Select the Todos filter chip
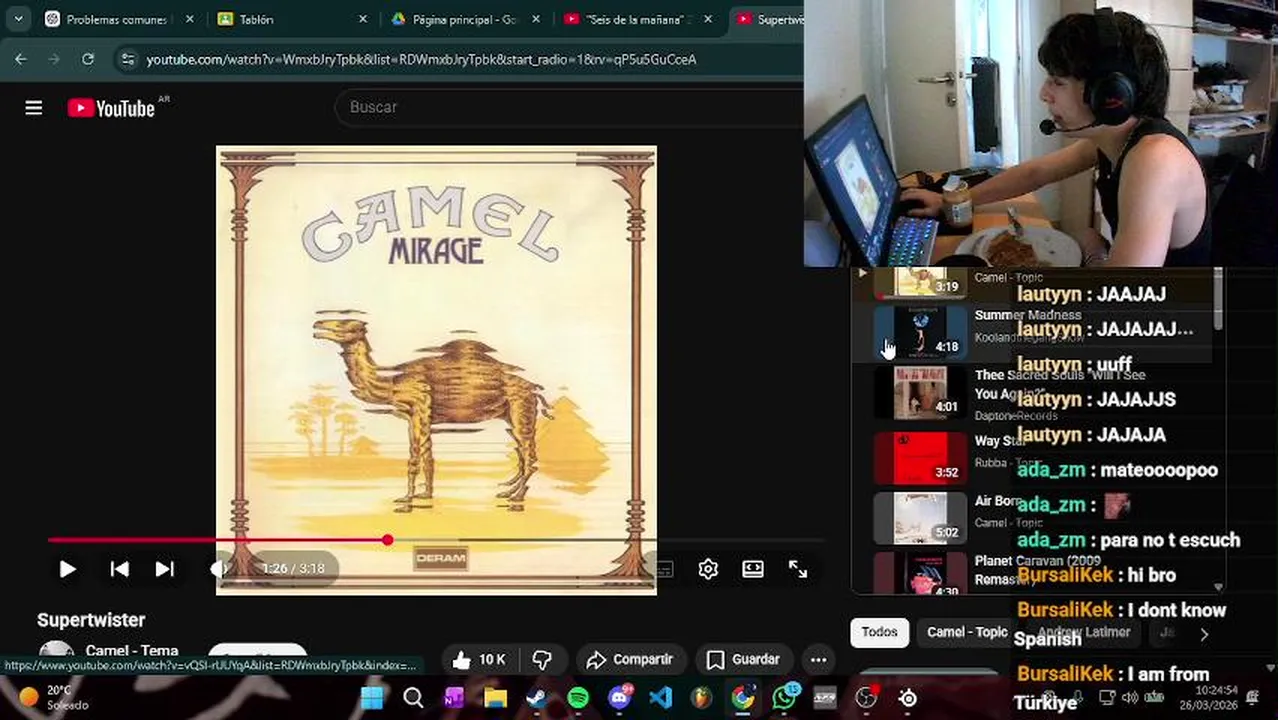The image size is (1278, 720). (879, 632)
